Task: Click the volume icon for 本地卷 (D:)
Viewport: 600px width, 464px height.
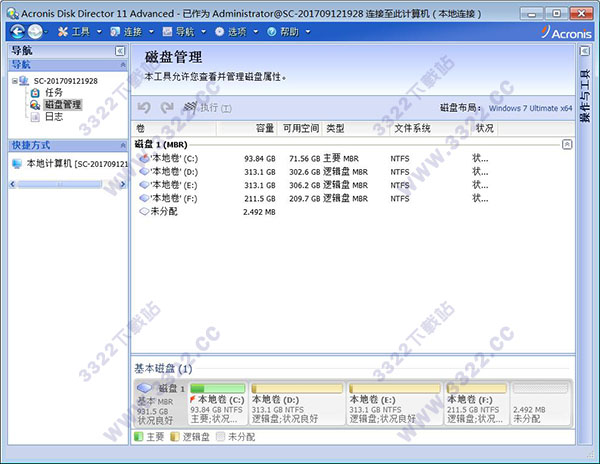Action: pyautogui.click(x=144, y=172)
